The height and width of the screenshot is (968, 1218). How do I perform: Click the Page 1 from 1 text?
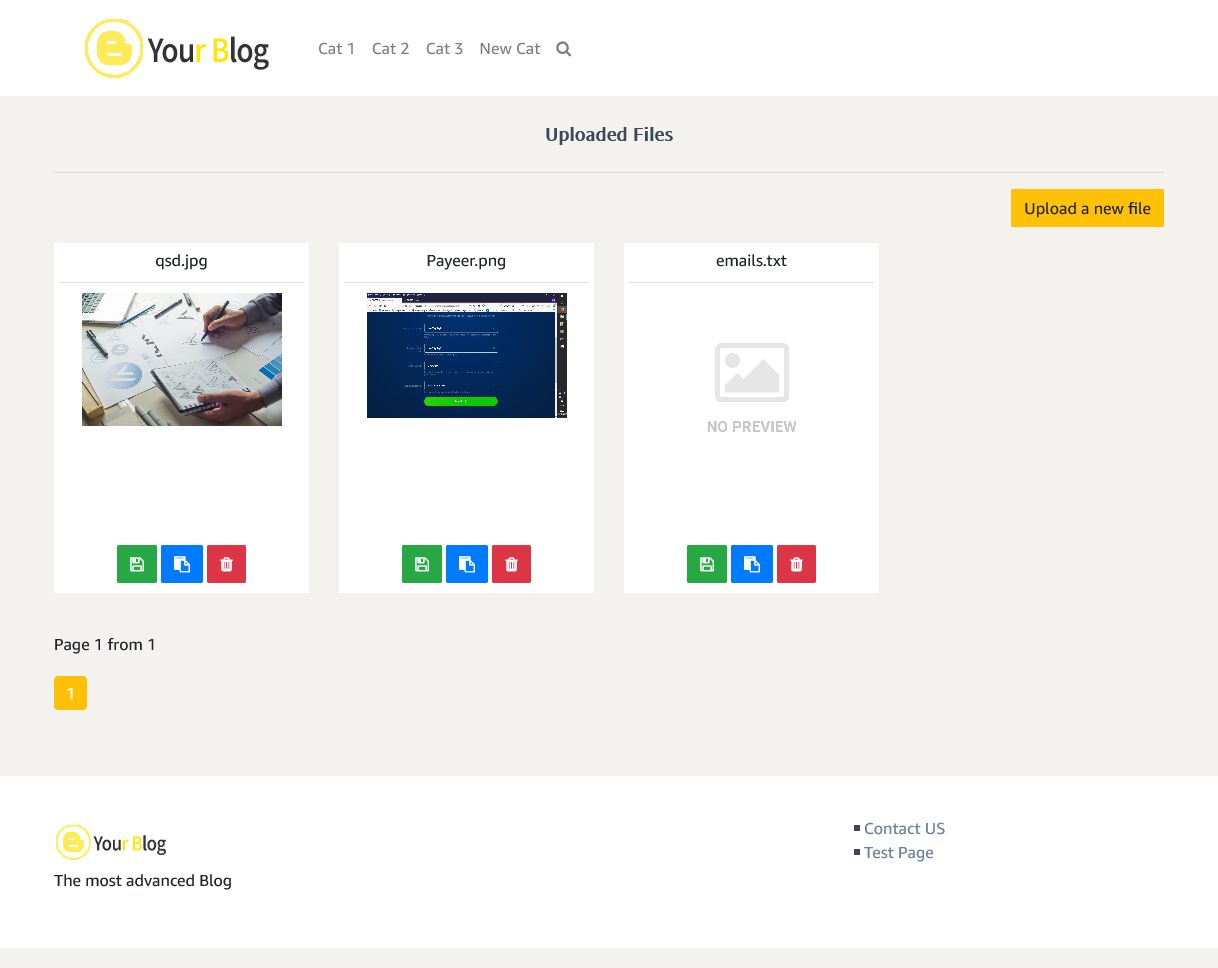point(105,644)
